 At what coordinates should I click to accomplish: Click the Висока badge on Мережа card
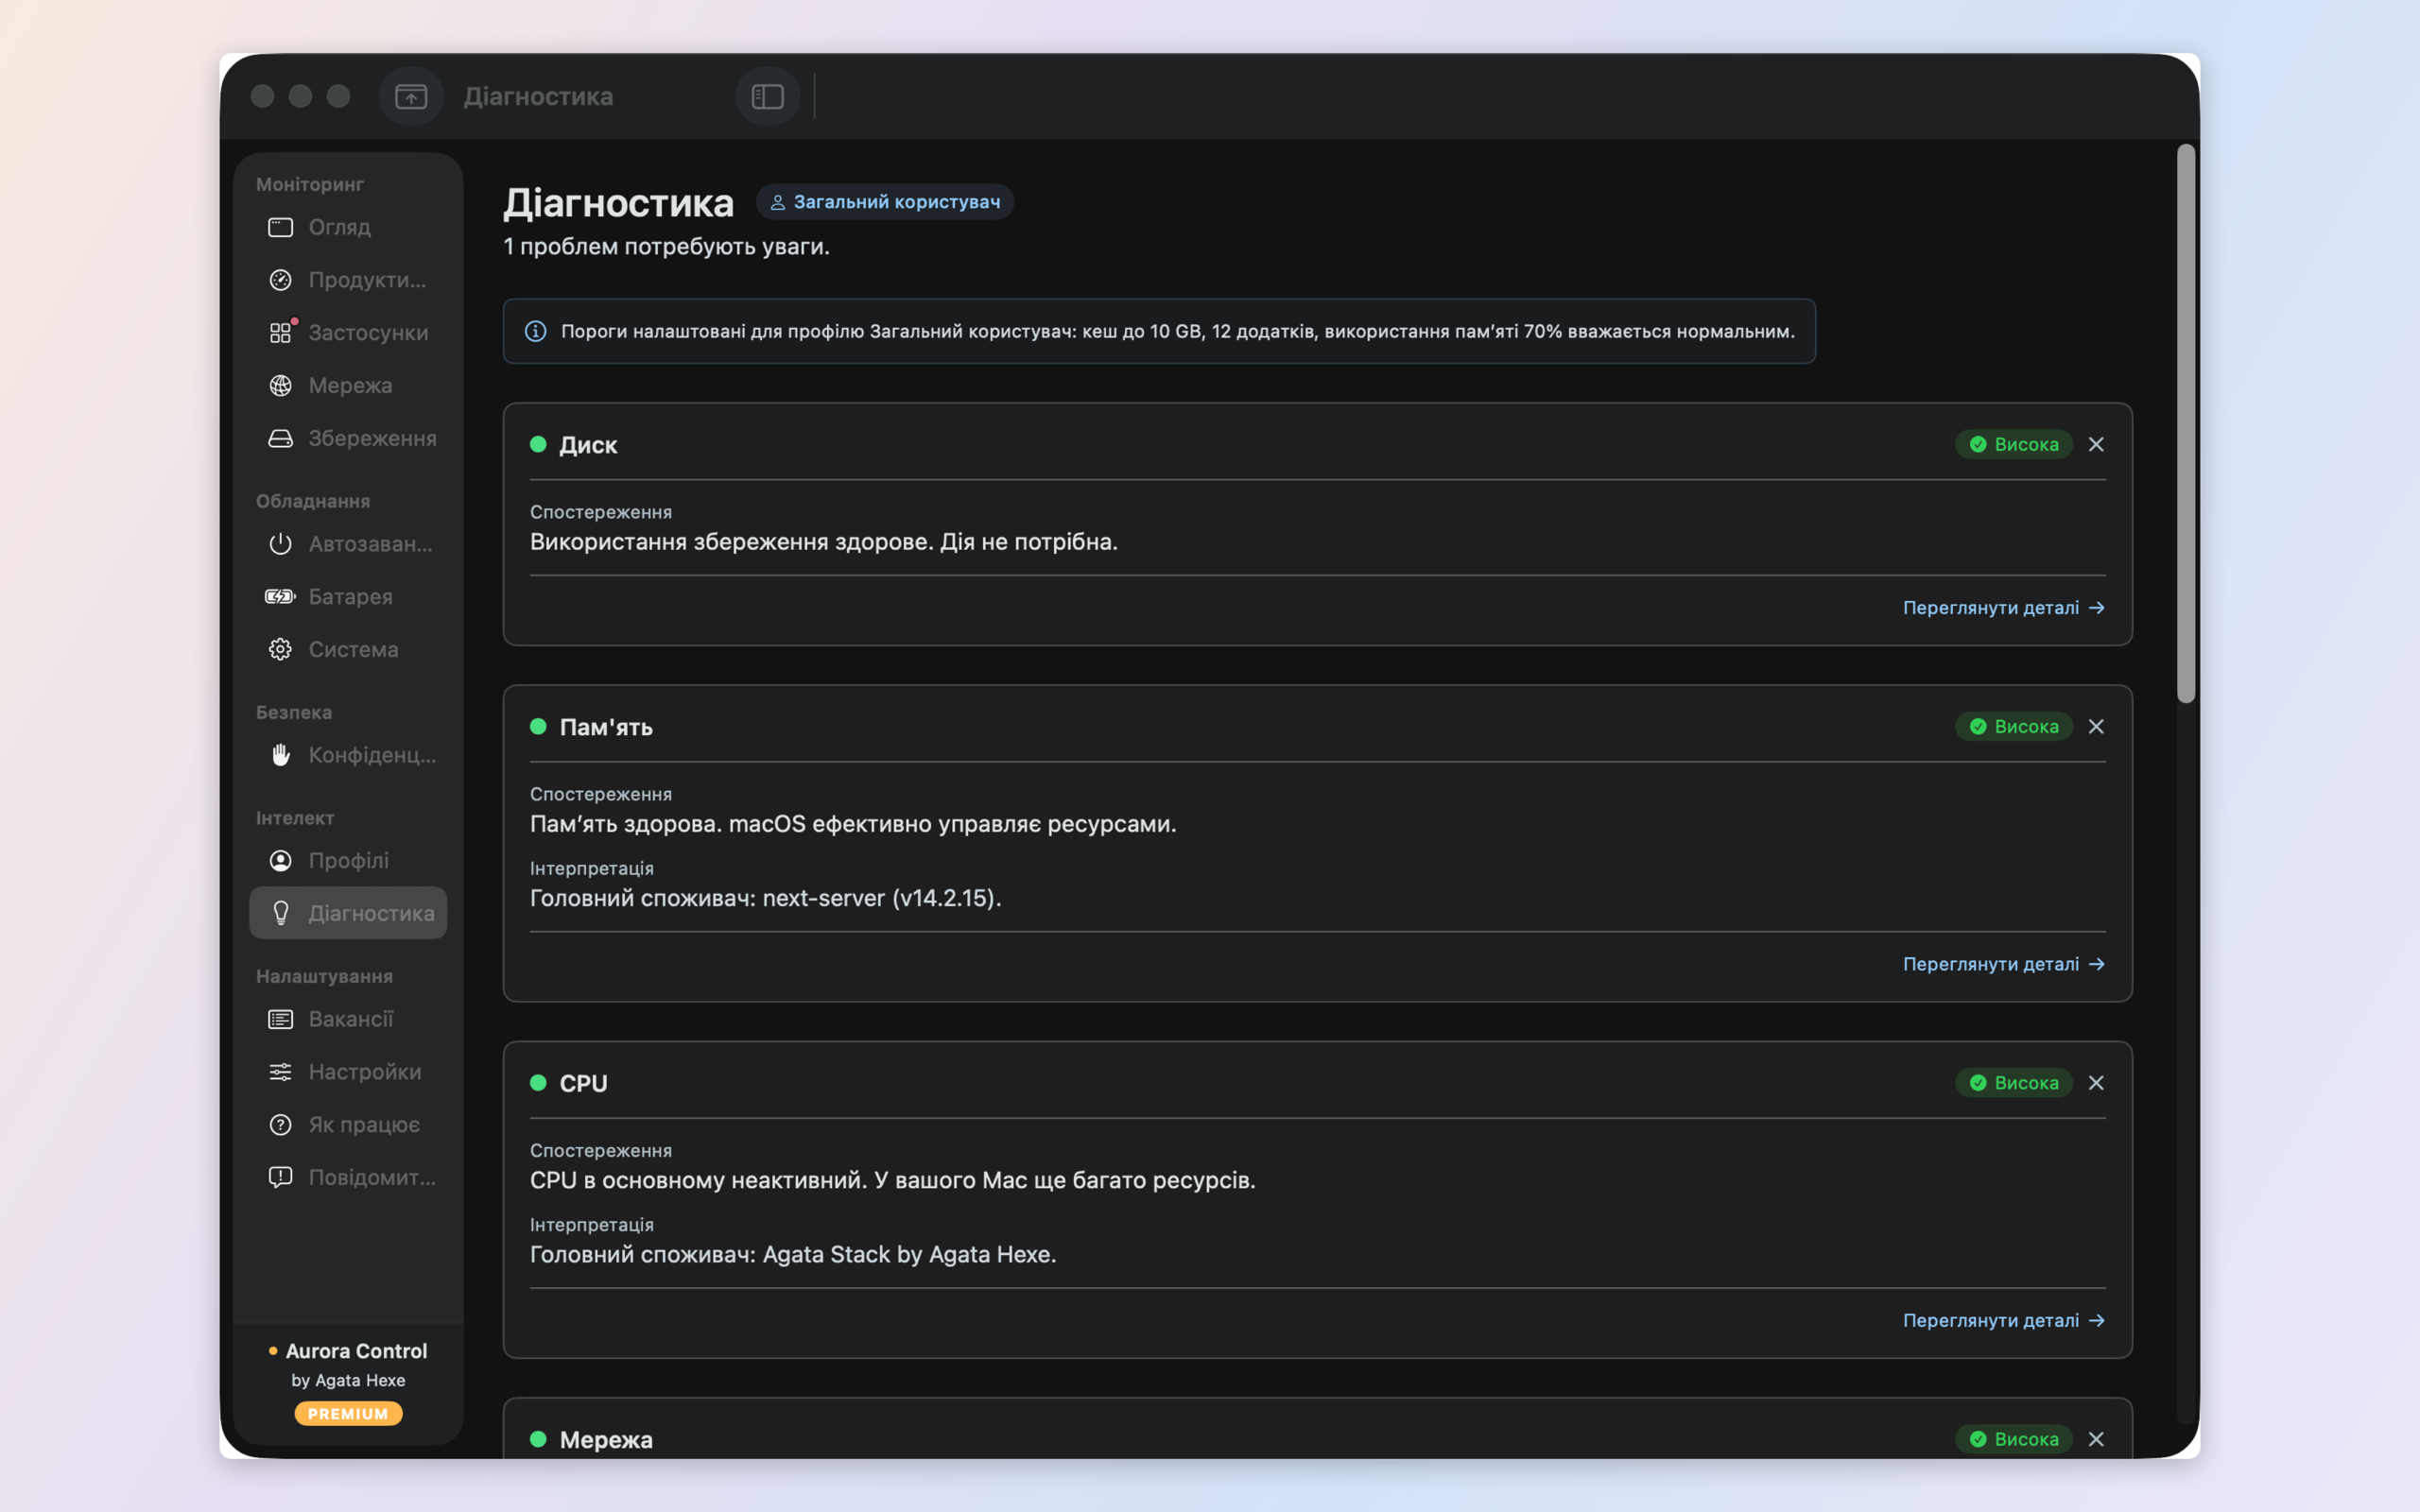[2014, 1439]
